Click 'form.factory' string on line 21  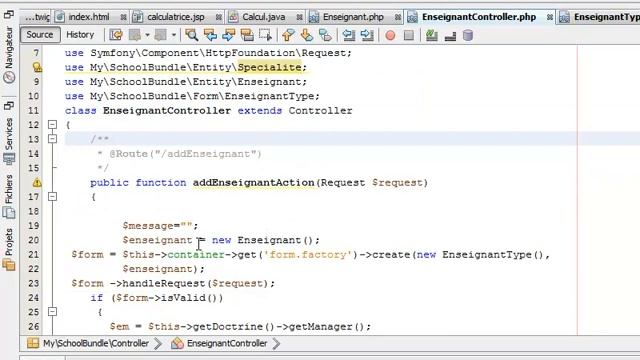(x=308, y=255)
